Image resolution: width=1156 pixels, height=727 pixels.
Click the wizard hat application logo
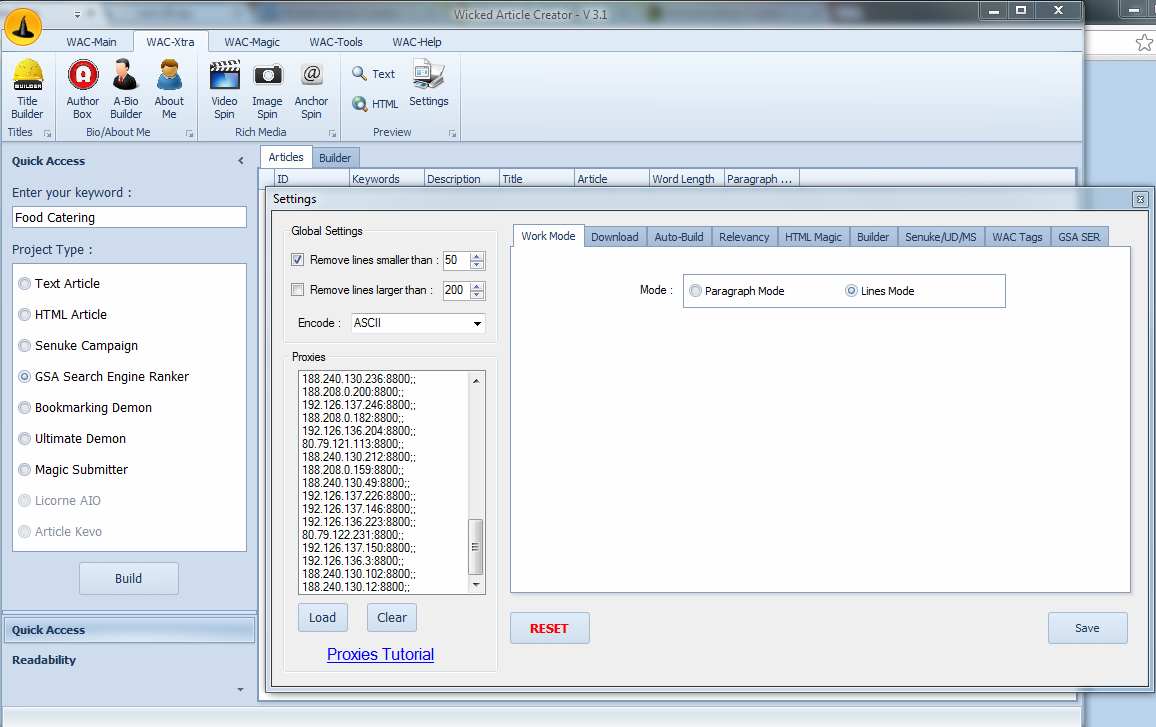tap(23, 27)
